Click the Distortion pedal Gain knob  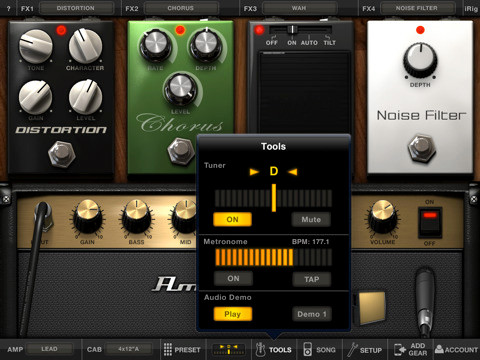(35, 97)
